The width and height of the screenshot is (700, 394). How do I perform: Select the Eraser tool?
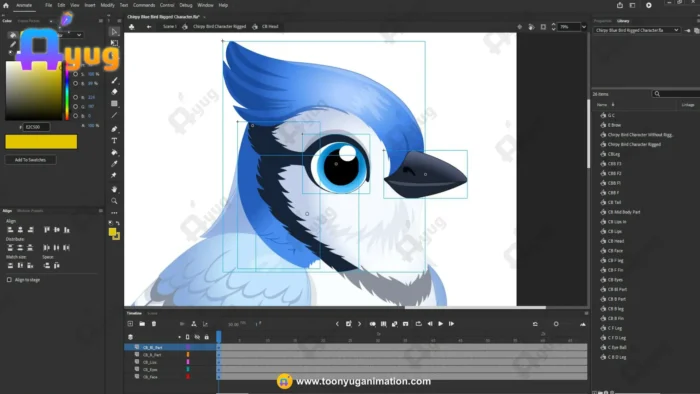114,92
